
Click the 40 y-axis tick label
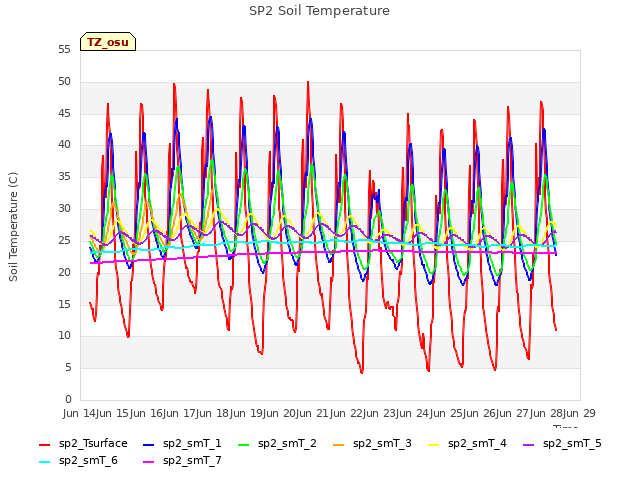(64, 144)
